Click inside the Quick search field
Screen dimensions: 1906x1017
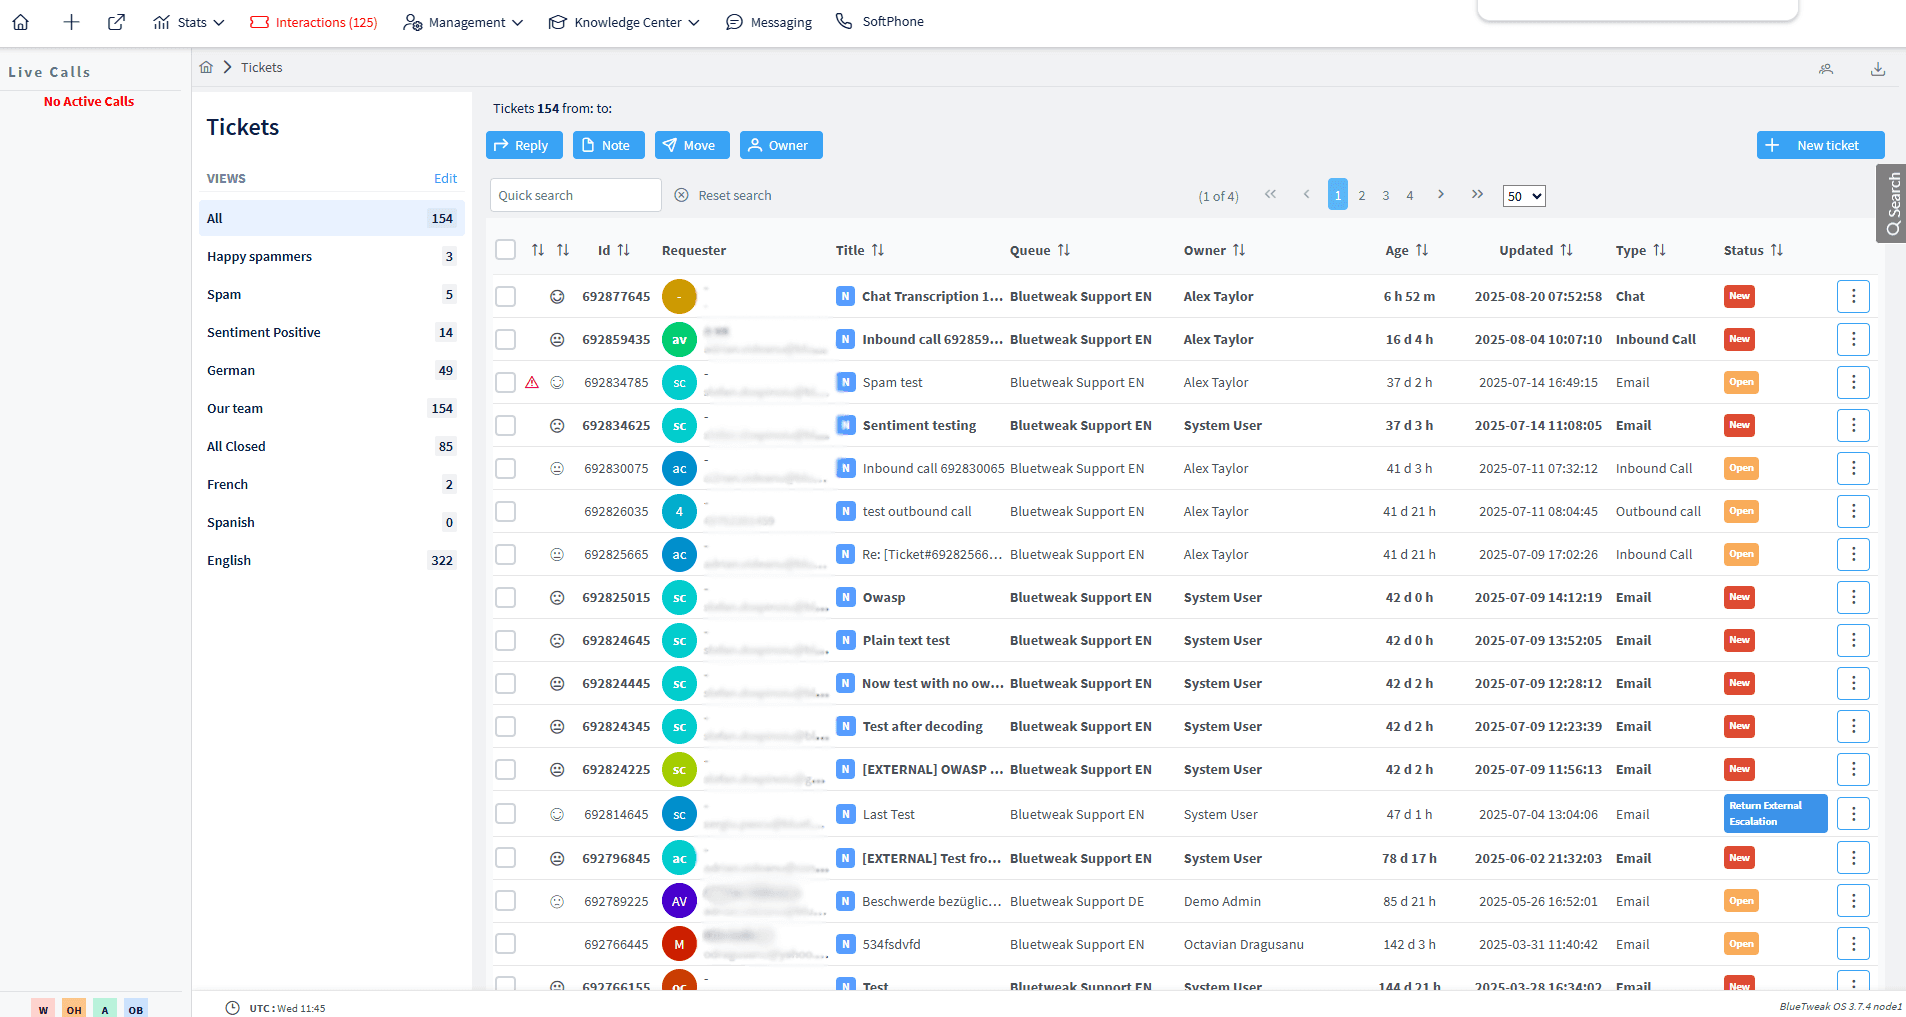[x=575, y=195]
